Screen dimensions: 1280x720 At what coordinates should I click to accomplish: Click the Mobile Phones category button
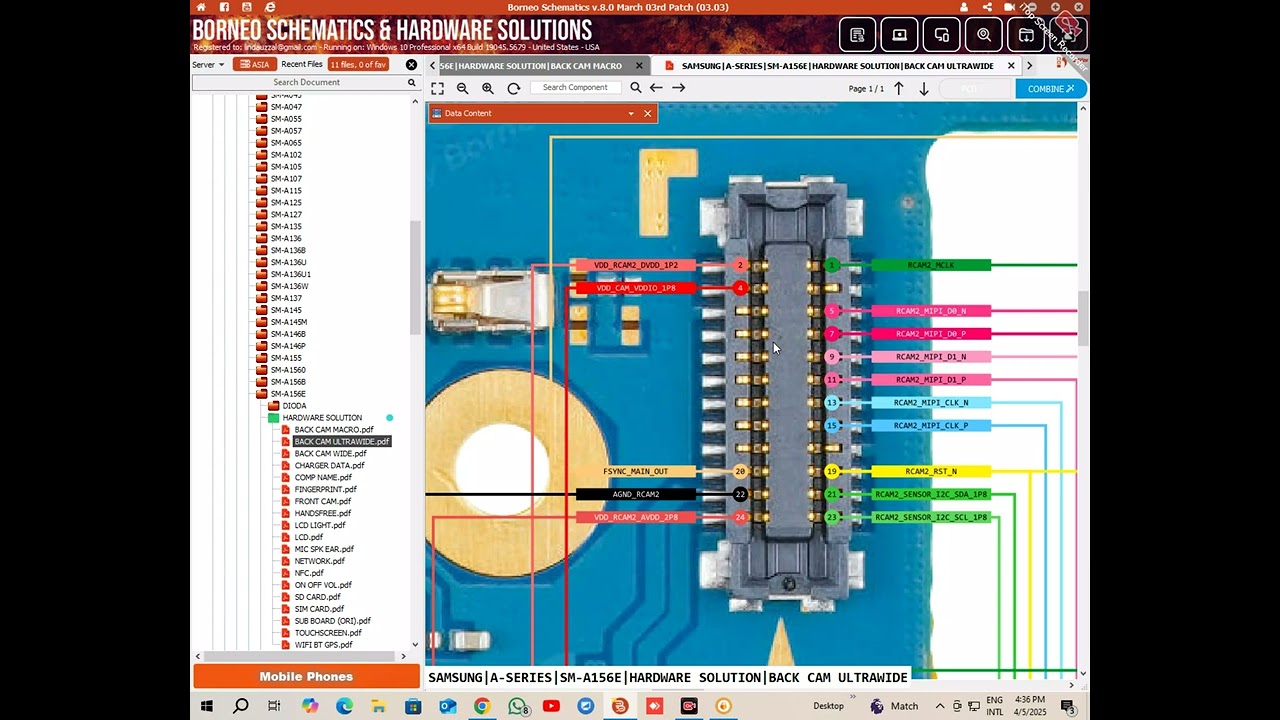[x=306, y=677]
